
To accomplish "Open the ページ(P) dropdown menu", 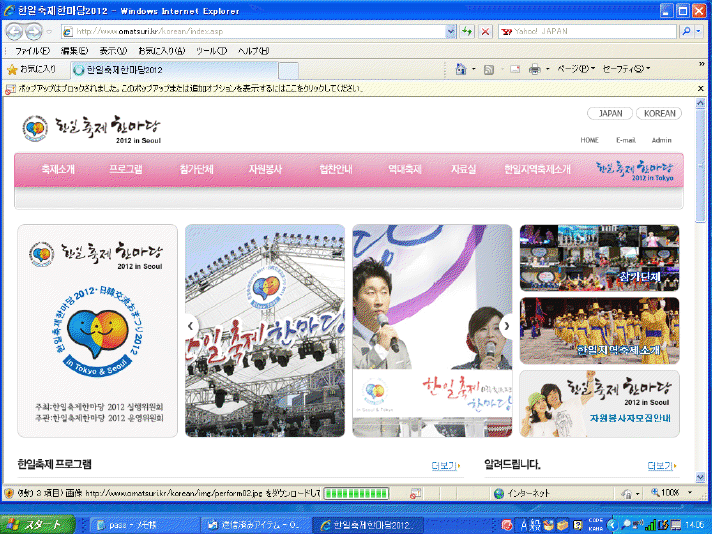I will 576,69.
